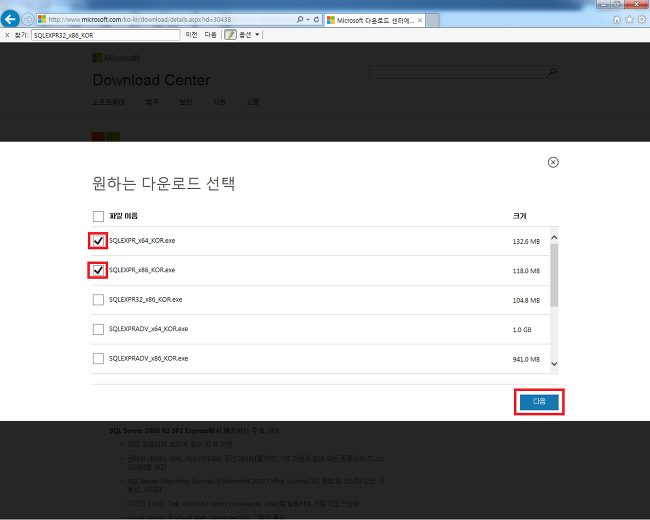The image size is (650, 520).
Task: Click the 1.0 GB size value
Action: point(522,330)
